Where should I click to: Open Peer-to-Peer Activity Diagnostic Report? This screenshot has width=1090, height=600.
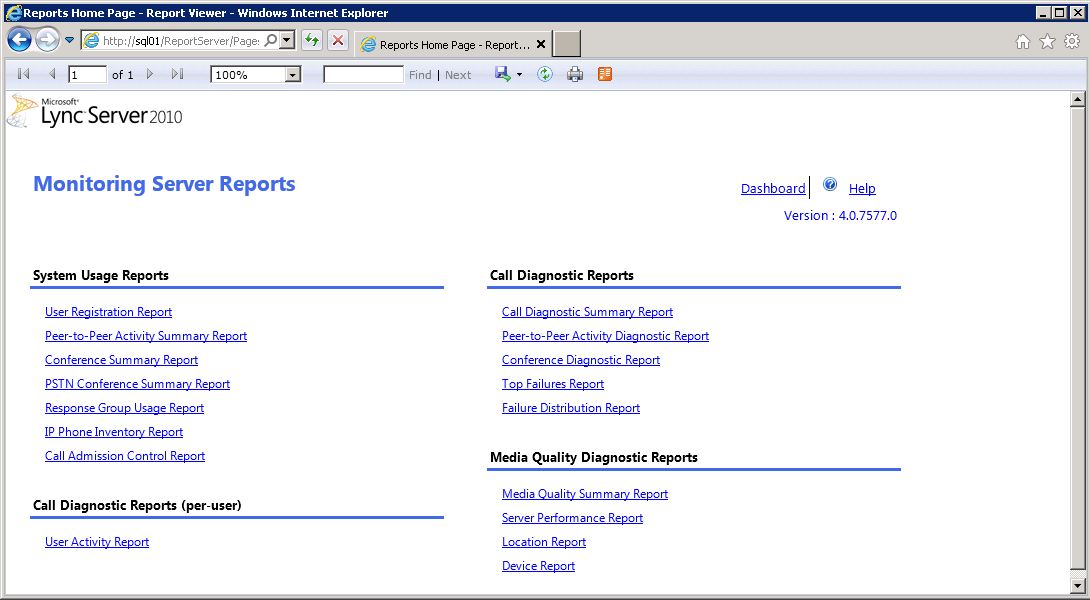tap(605, 336)
